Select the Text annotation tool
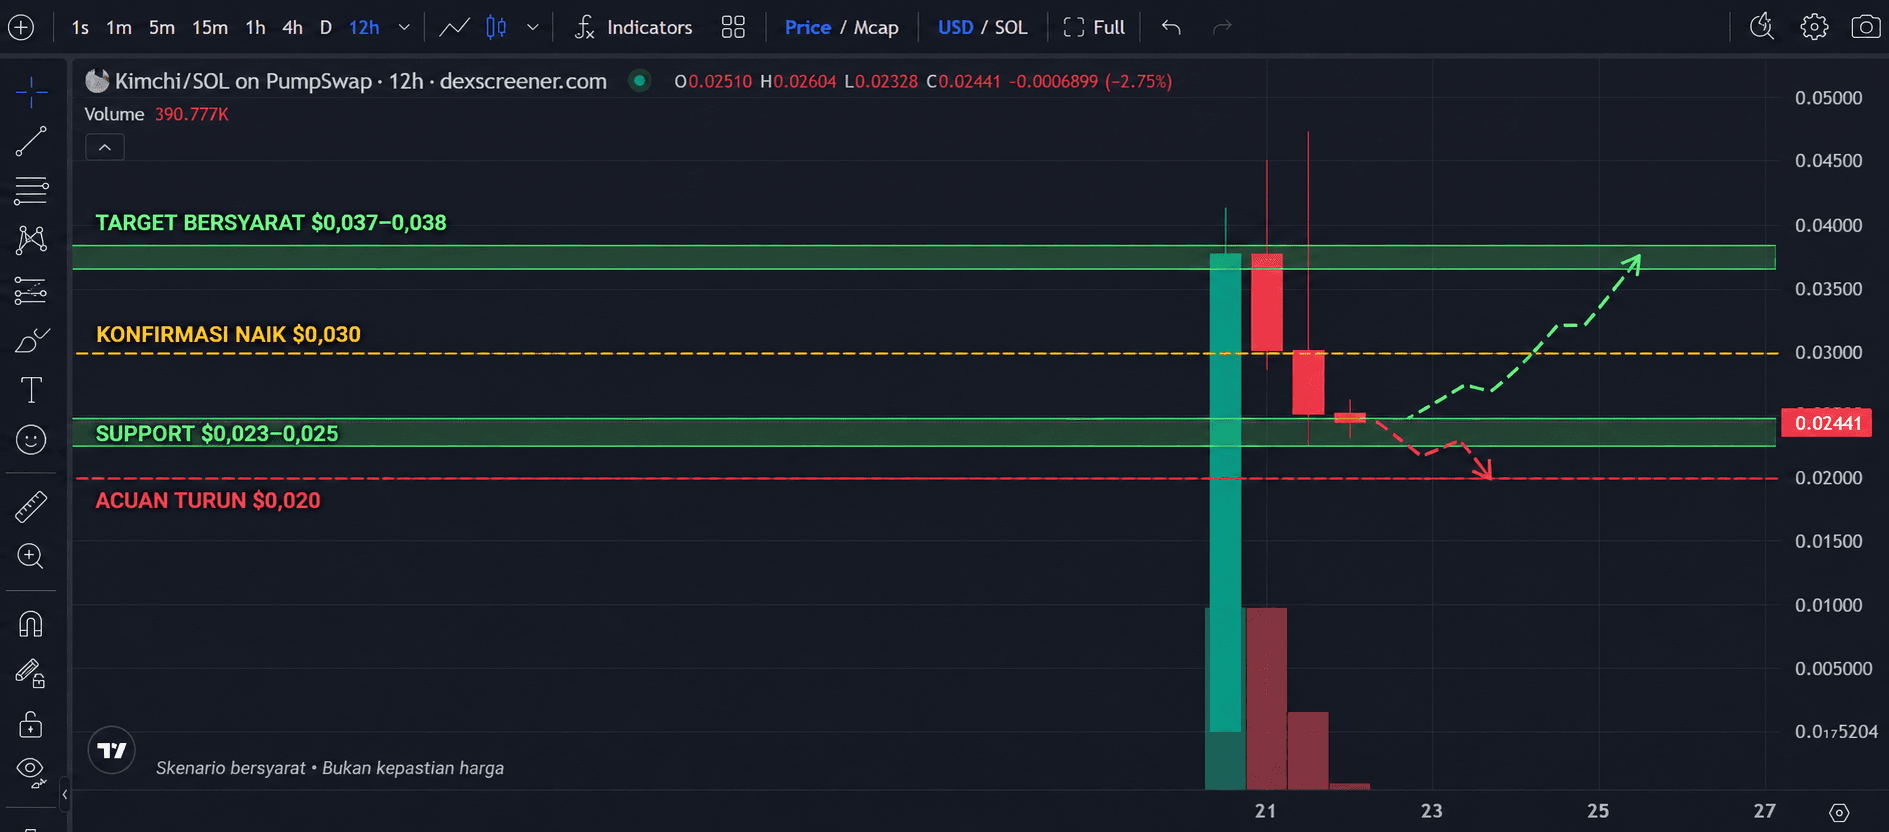1889x832 pixels. pyautogui.click(x=31, y=390)
